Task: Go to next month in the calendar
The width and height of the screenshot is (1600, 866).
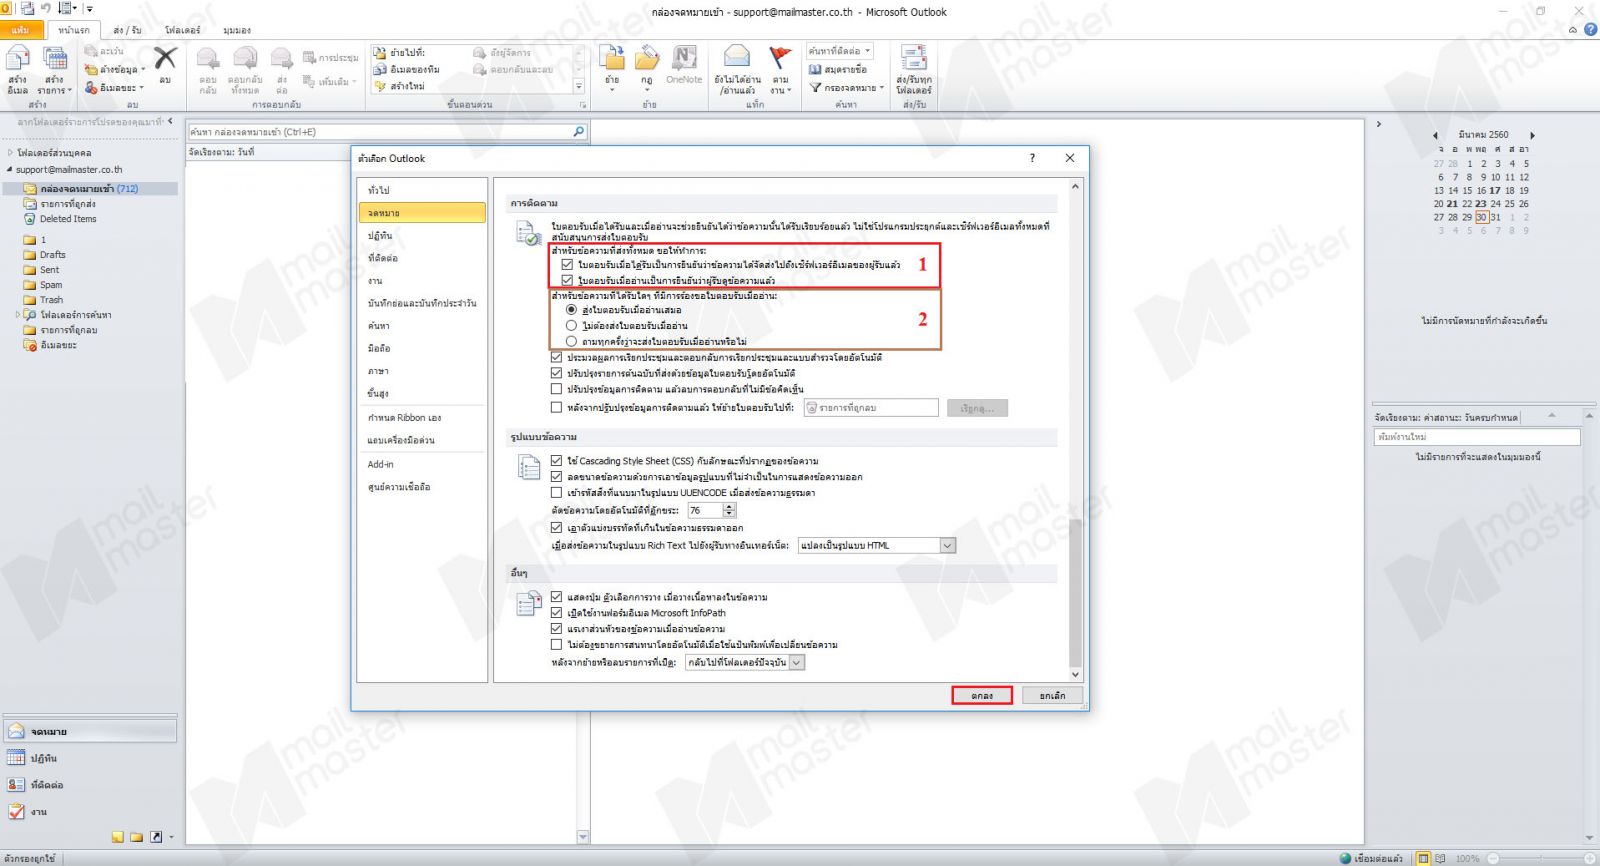Action: point(1532,135)
